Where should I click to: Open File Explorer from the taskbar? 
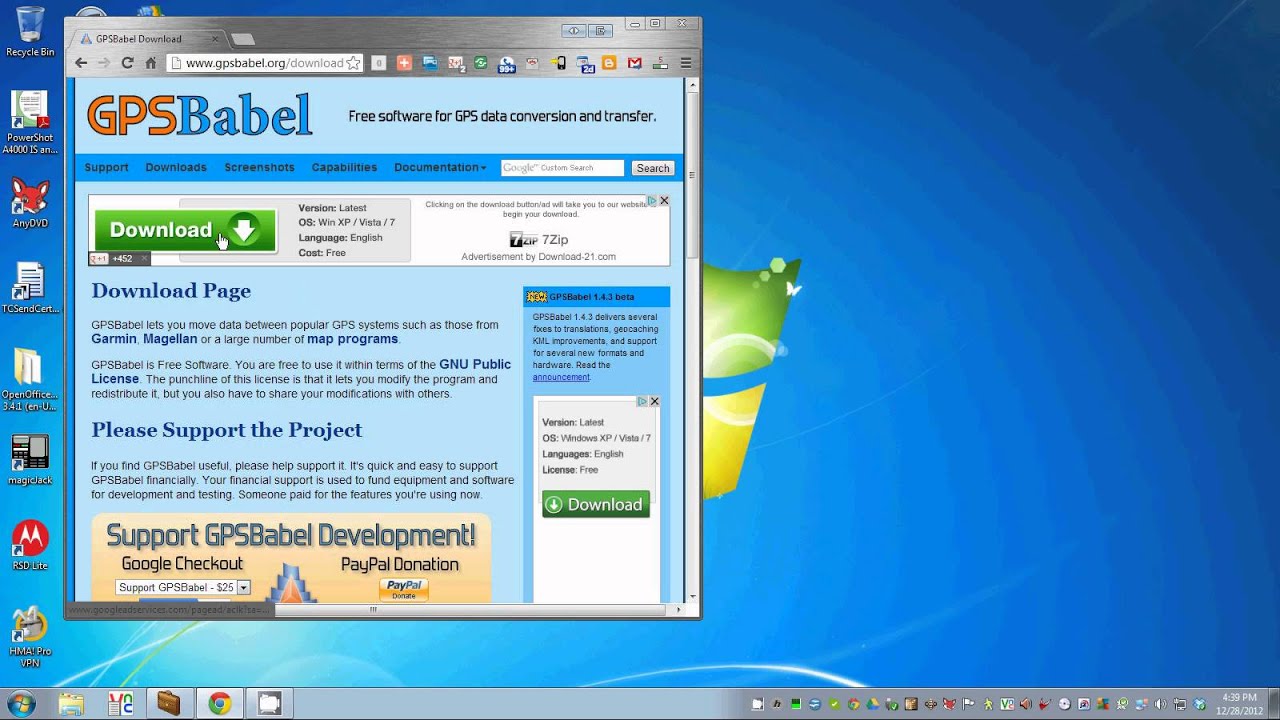coord(71,703)
